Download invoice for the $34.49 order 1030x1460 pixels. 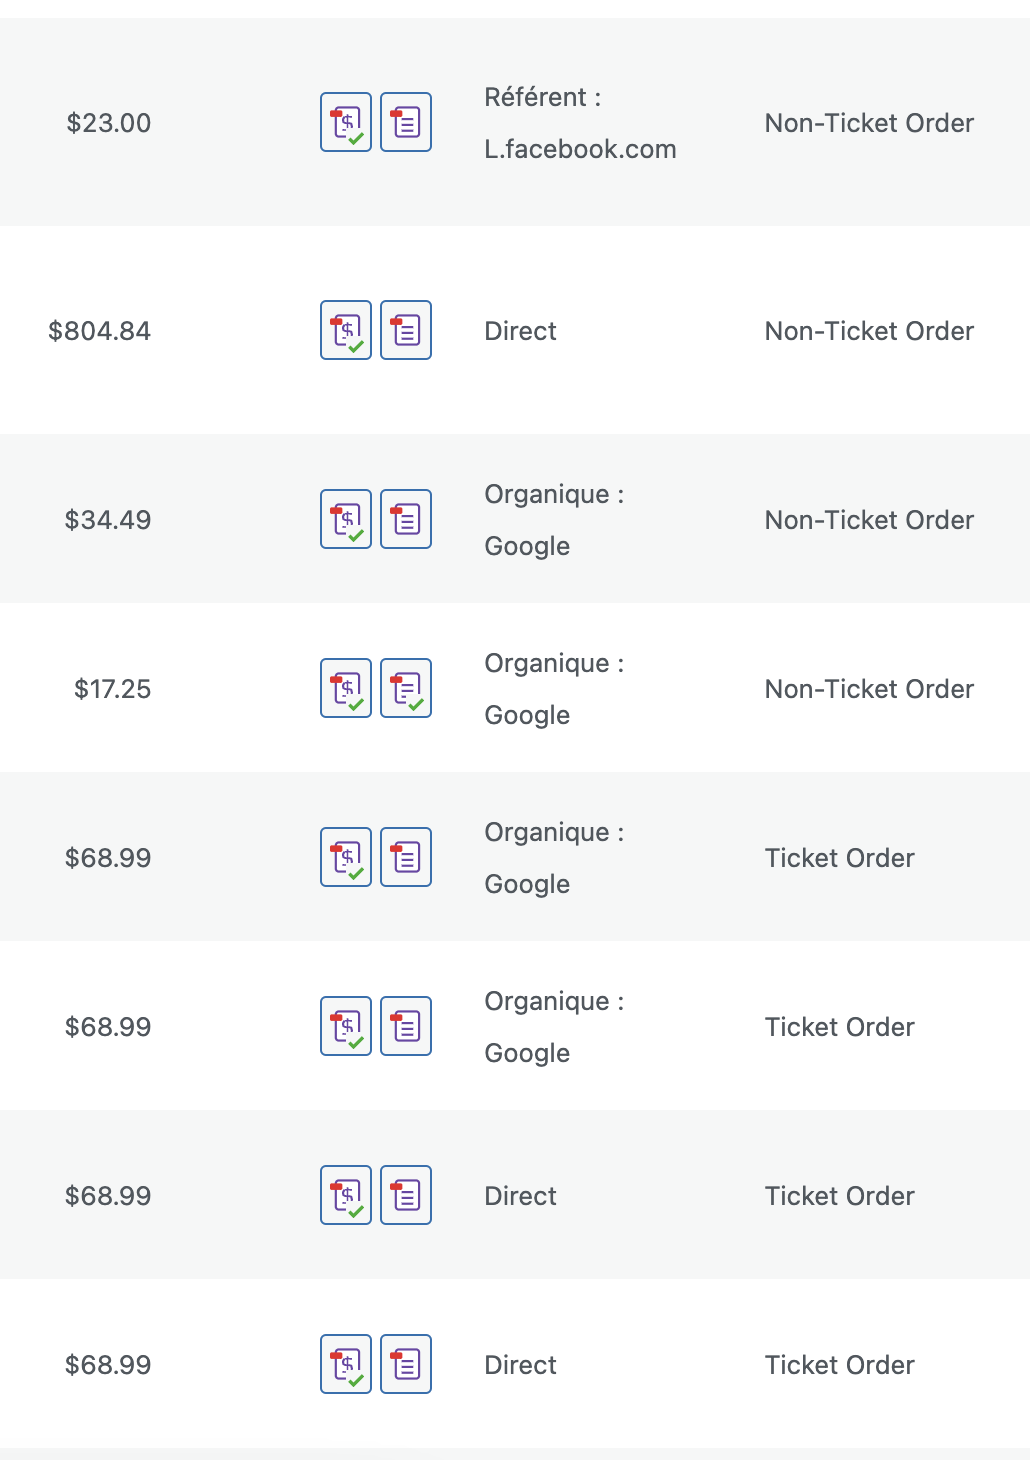346,519
